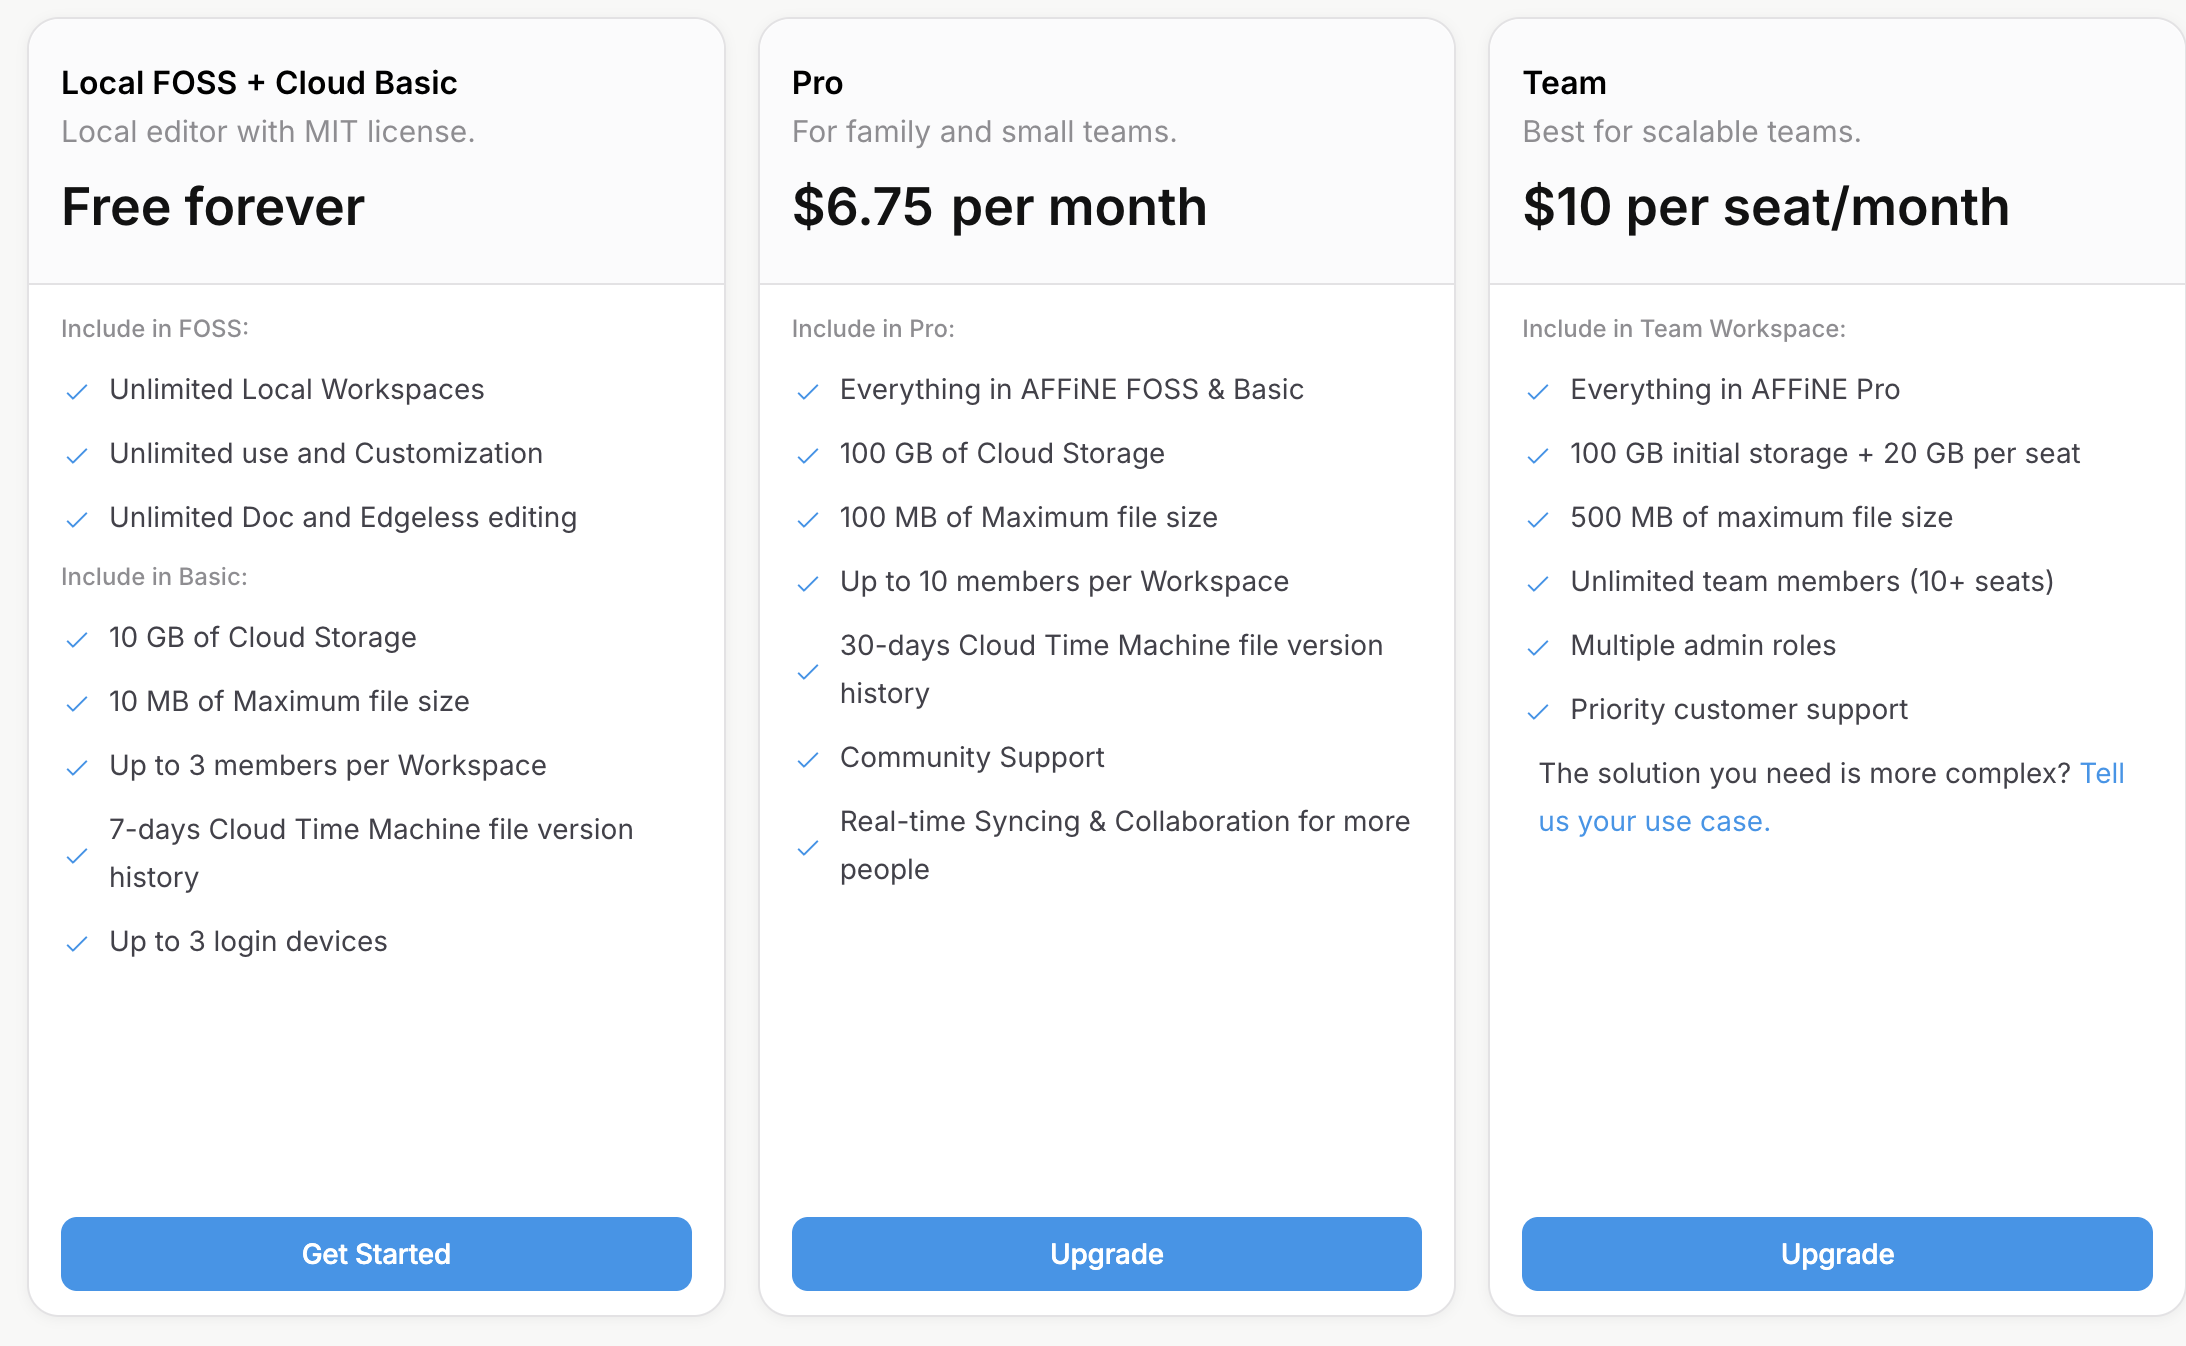Click checkmark next to 10 GB of Cloud Storage
The height and width of the screenshot is (1346, 2186).
point(77,639)
